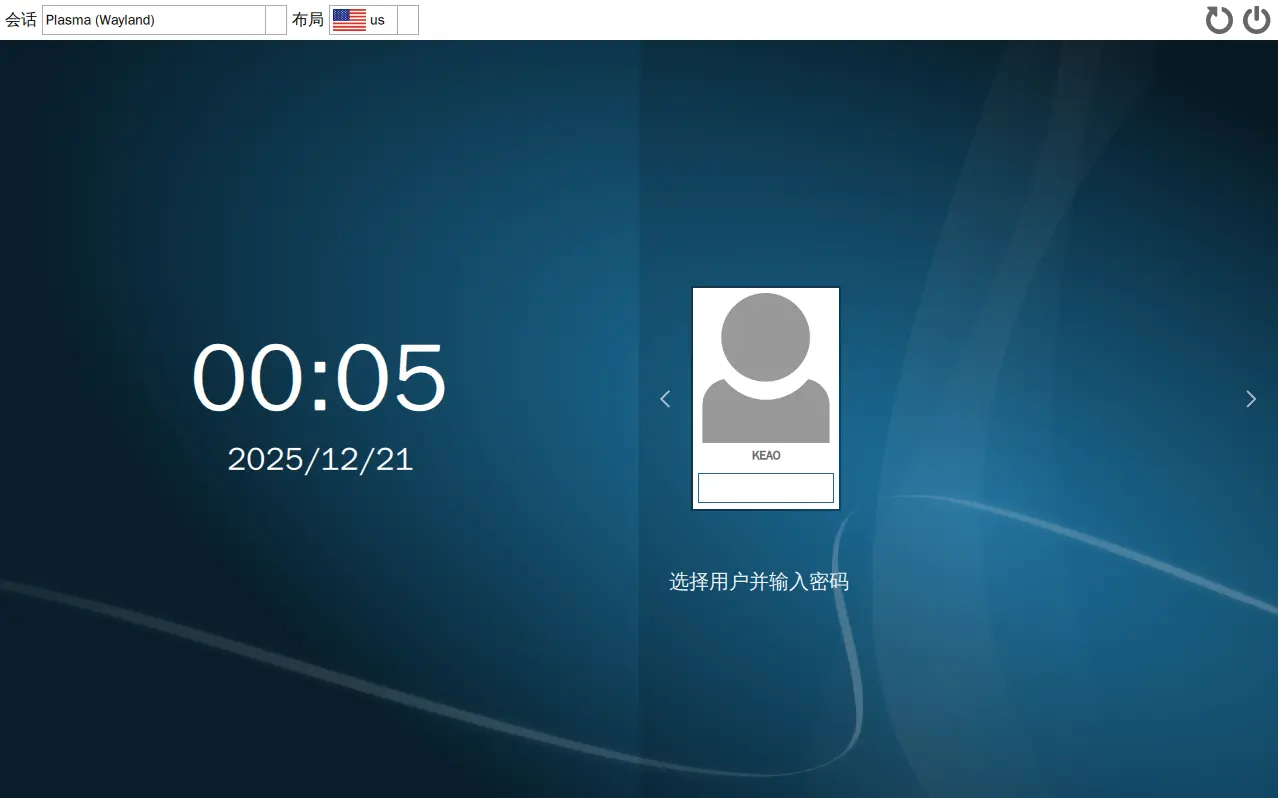Open the keyboard layout dropdown next to 布局

(x=406, y=19)
